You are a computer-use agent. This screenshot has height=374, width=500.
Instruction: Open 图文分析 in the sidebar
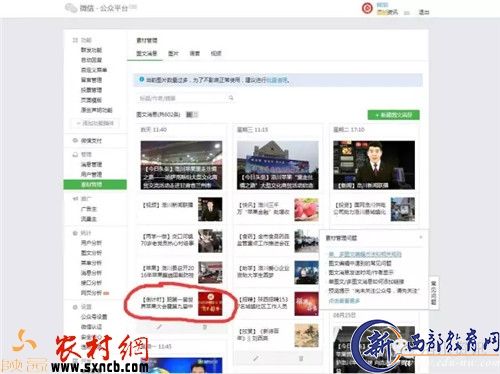point(91,253)
